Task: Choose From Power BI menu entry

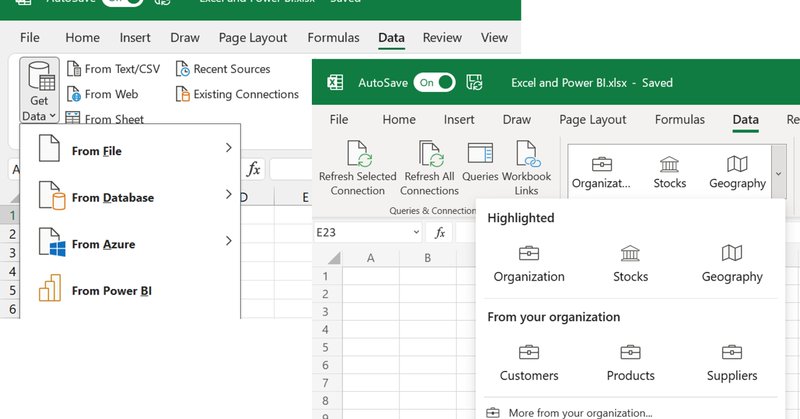Action: tap(130, 288)
